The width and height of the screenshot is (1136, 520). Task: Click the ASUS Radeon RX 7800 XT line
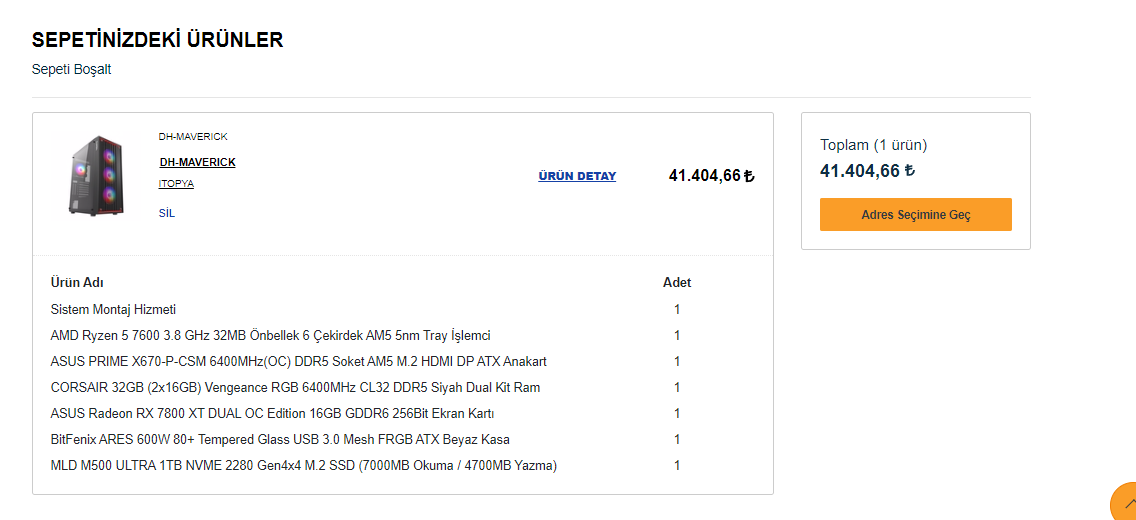(x=272, y=414)
